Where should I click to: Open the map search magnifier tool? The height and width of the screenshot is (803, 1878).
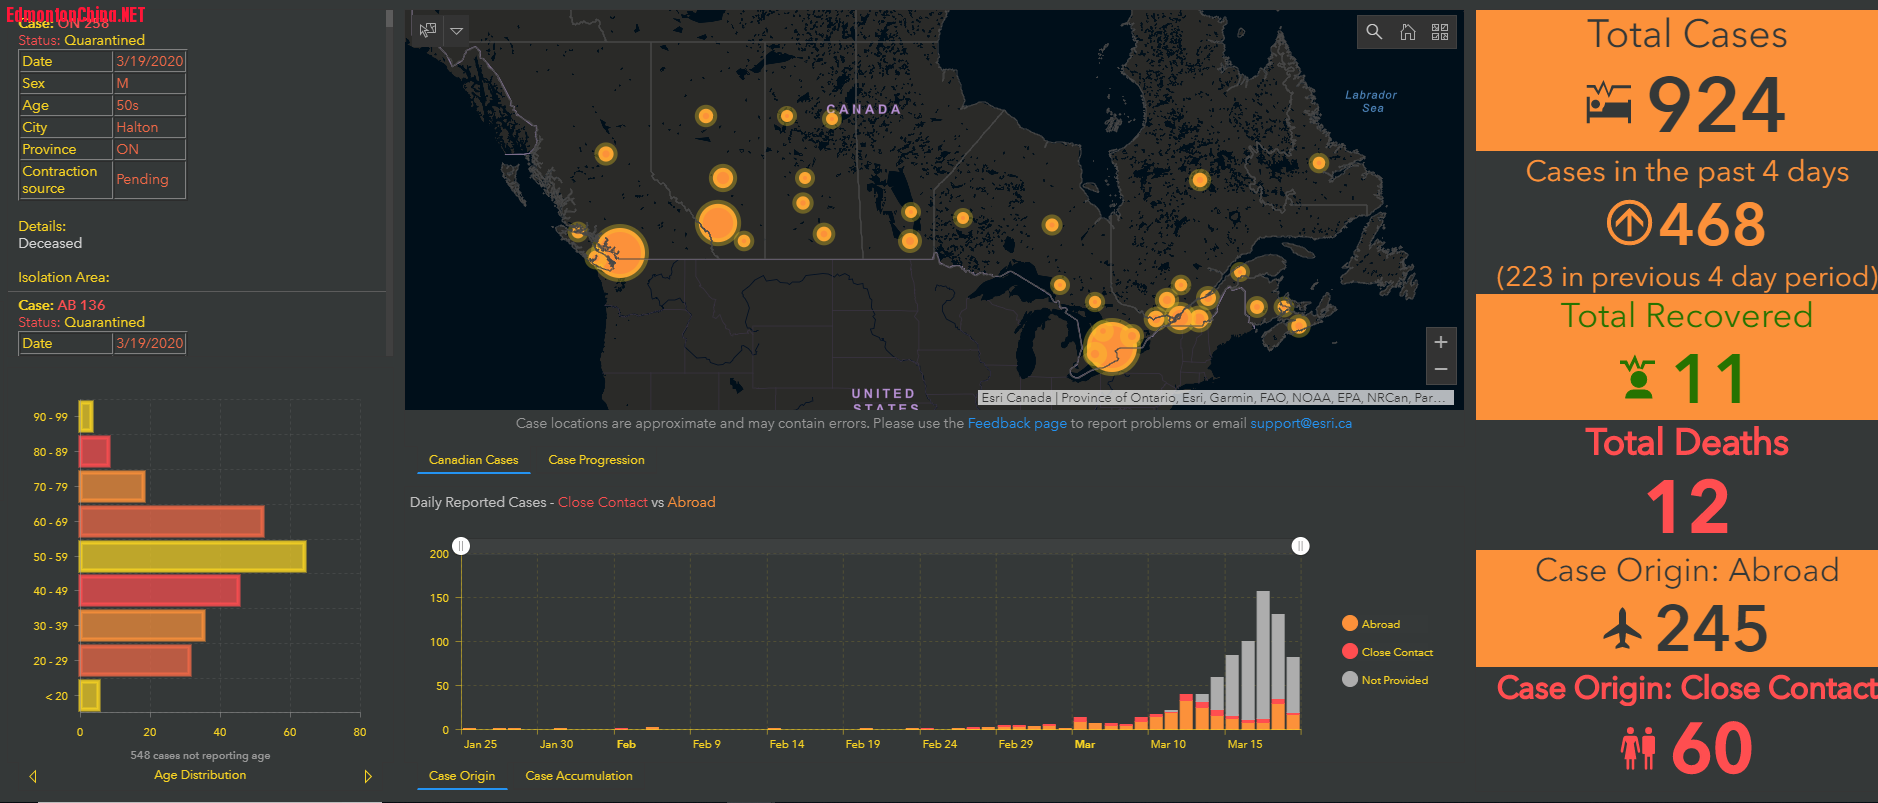click(x=1374, y=32)
